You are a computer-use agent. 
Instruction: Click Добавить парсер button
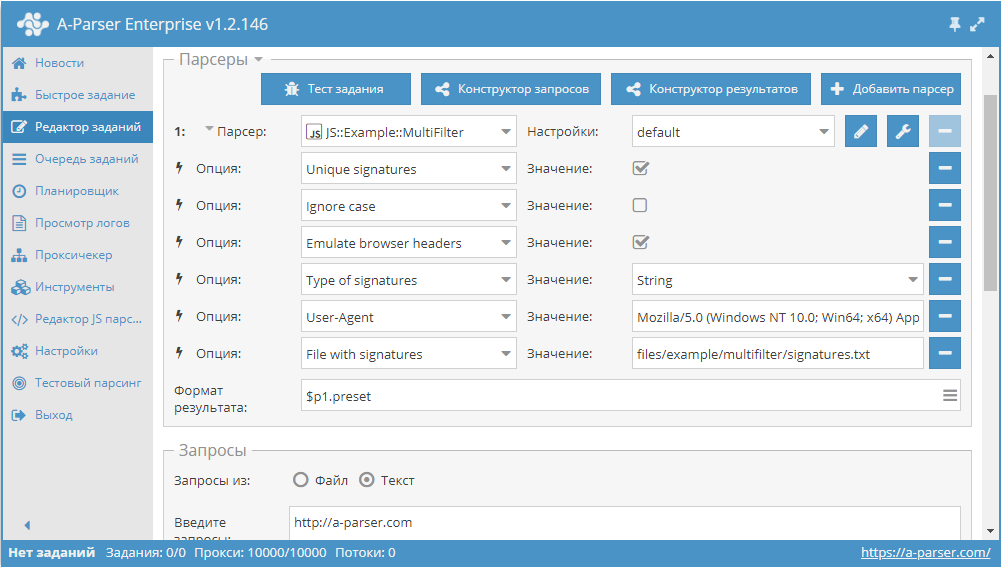pyautogui.click(x=891, y=89)
